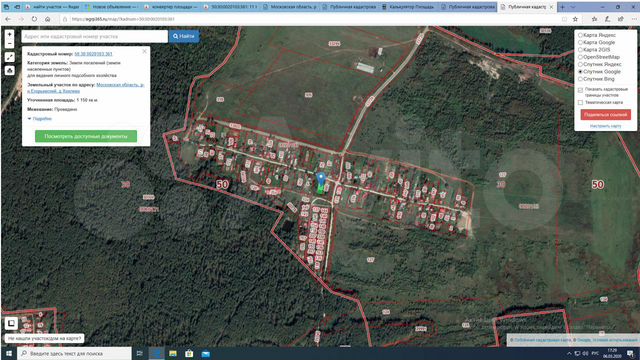Refresh the page in the browser
640x360 pixels.
tap(34, 19)
